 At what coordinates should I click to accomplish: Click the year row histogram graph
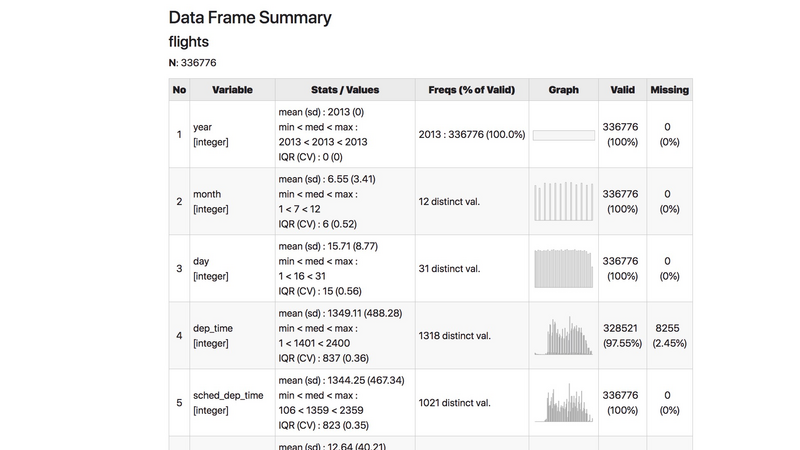pyautogui.click(x=563, y=134)
